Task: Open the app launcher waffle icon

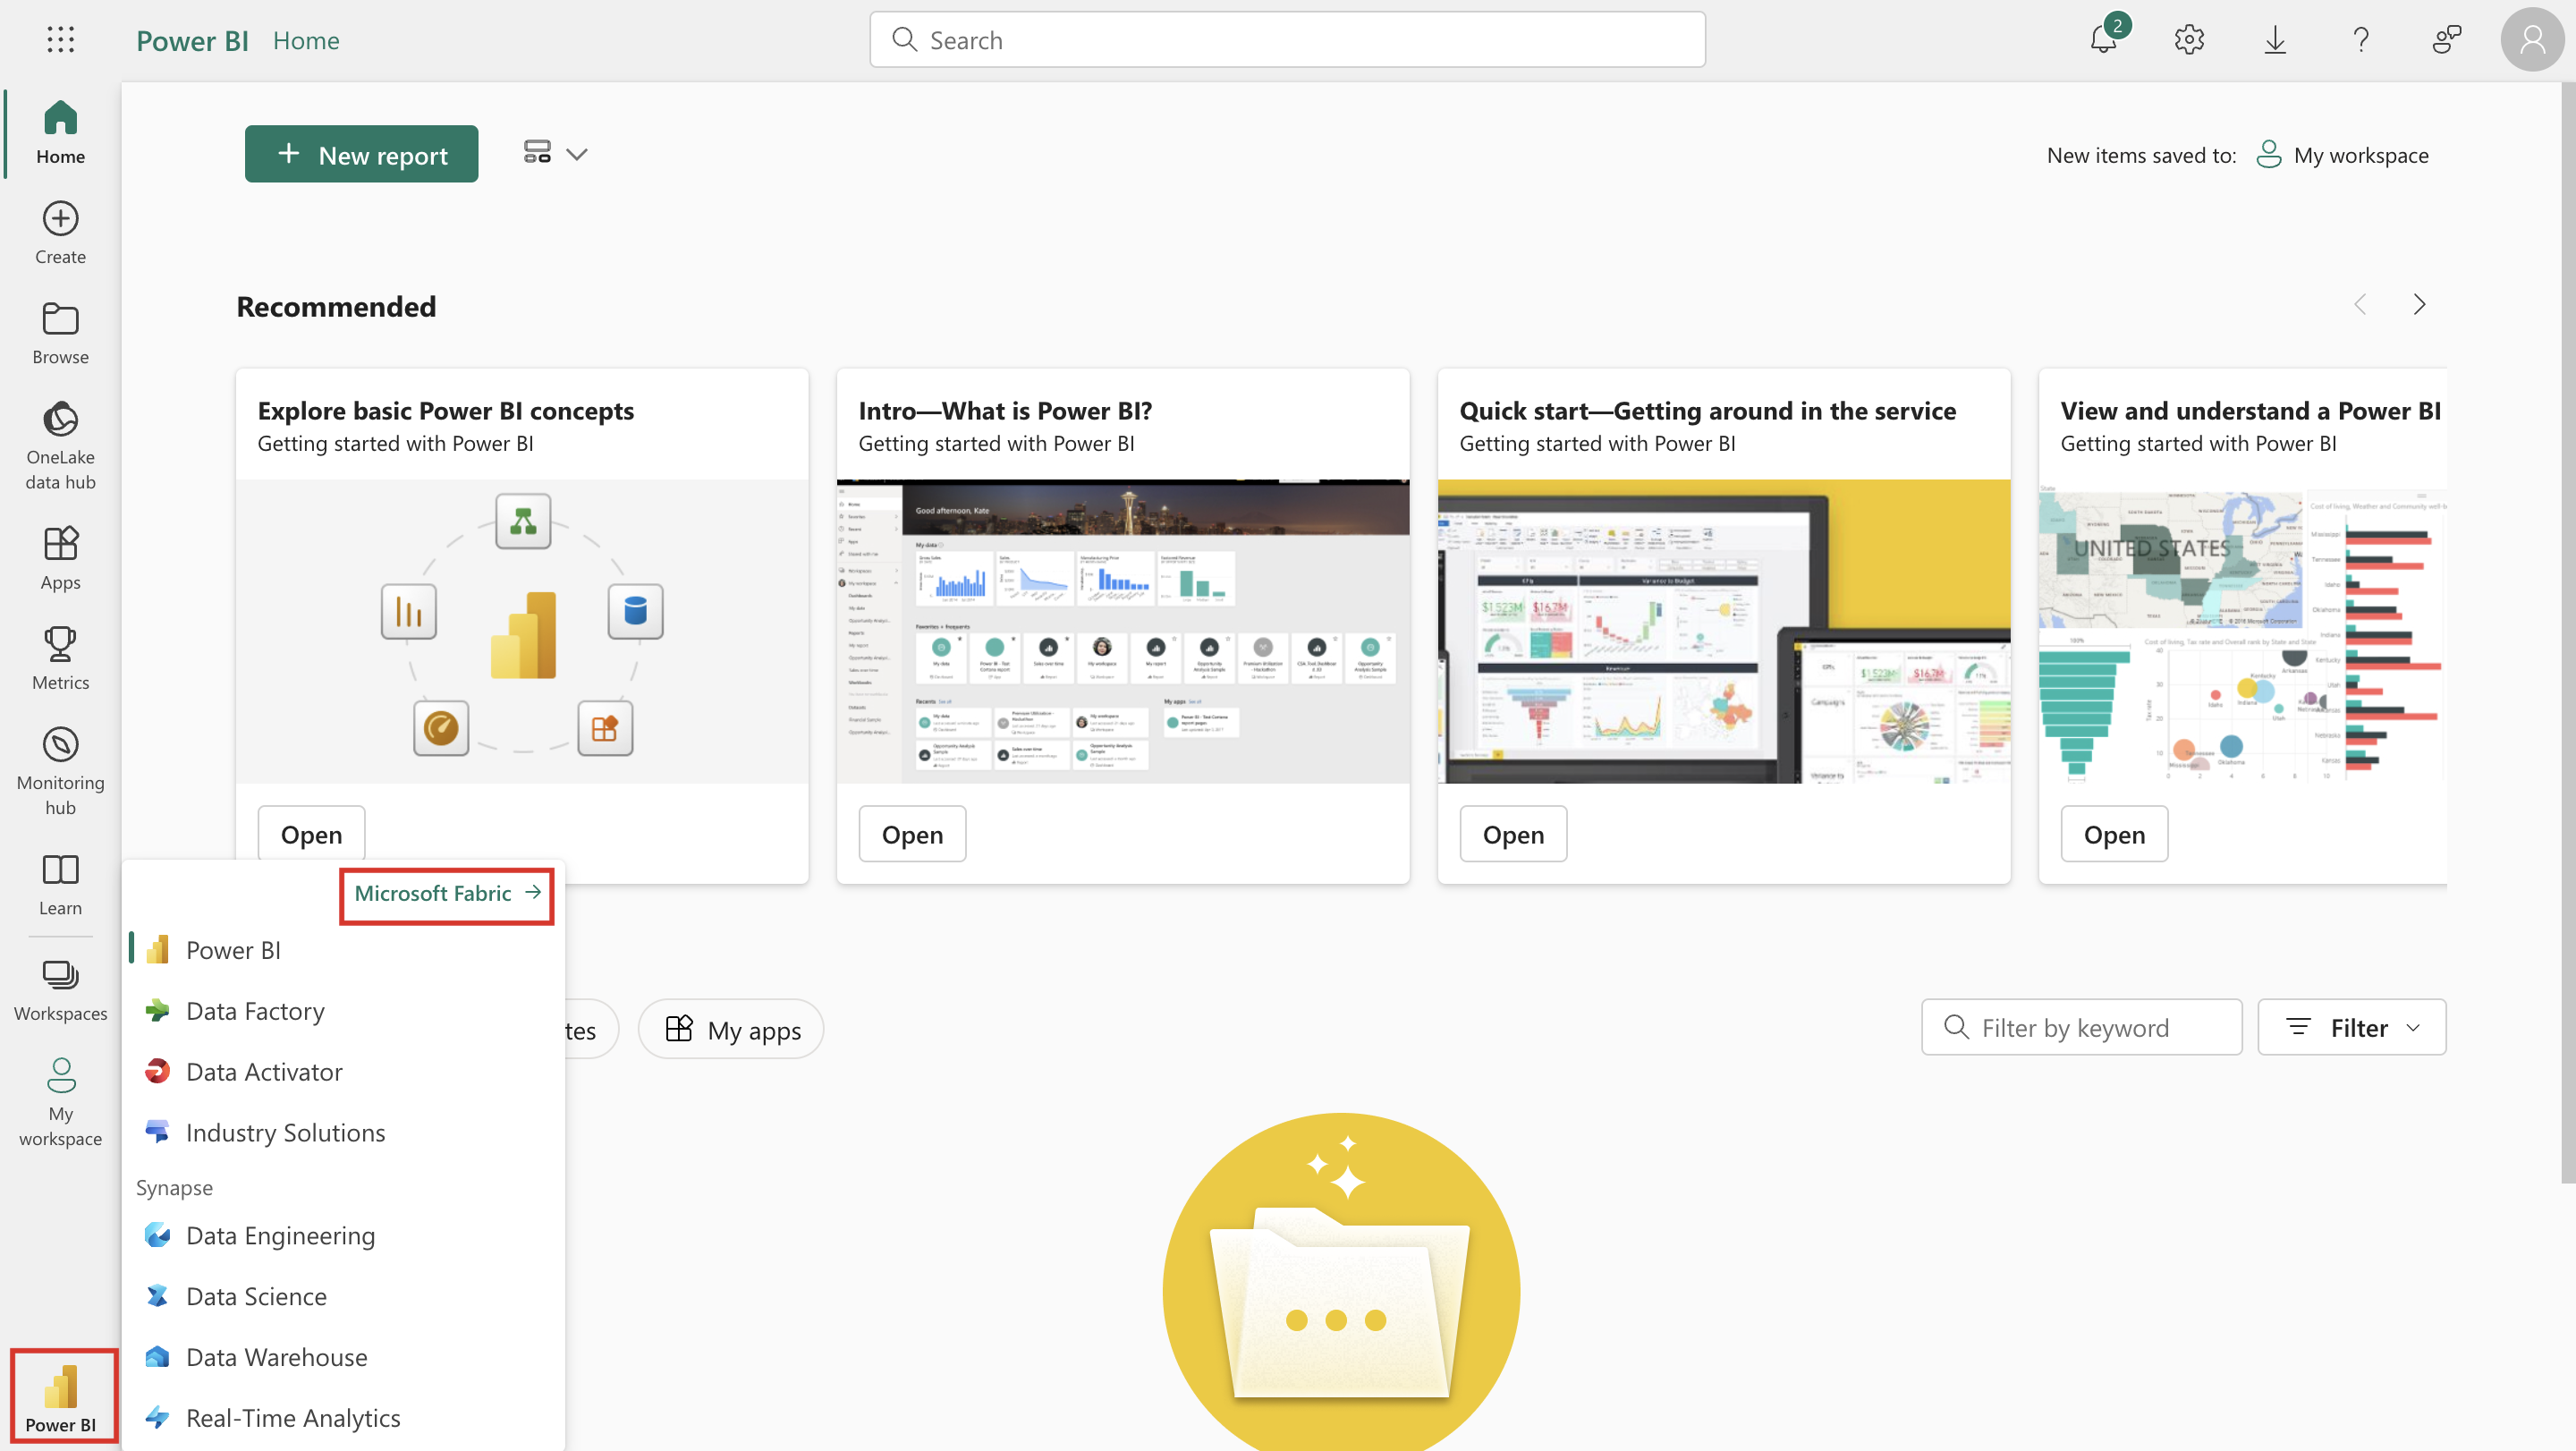Action: 60,40
